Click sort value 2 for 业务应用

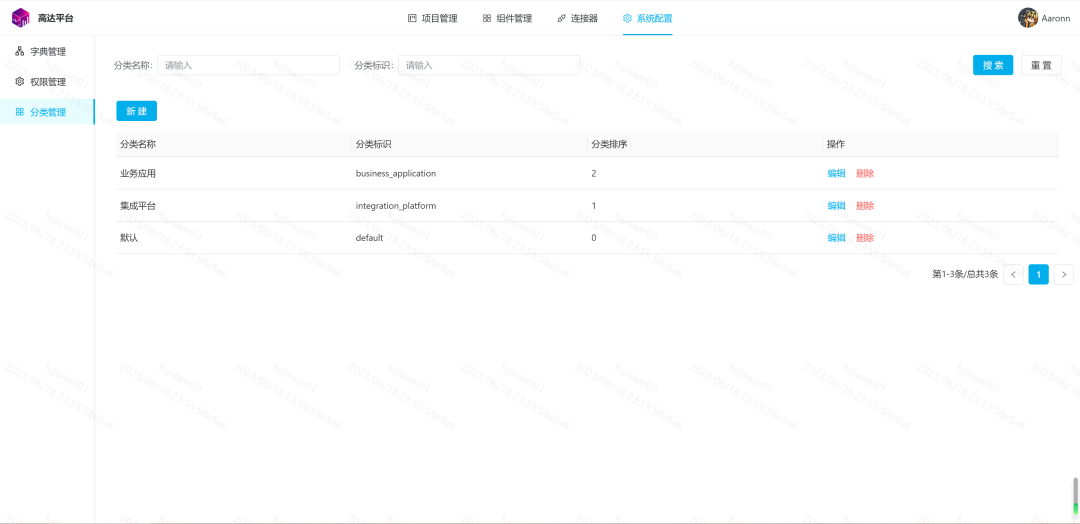(x=594, y=174)
